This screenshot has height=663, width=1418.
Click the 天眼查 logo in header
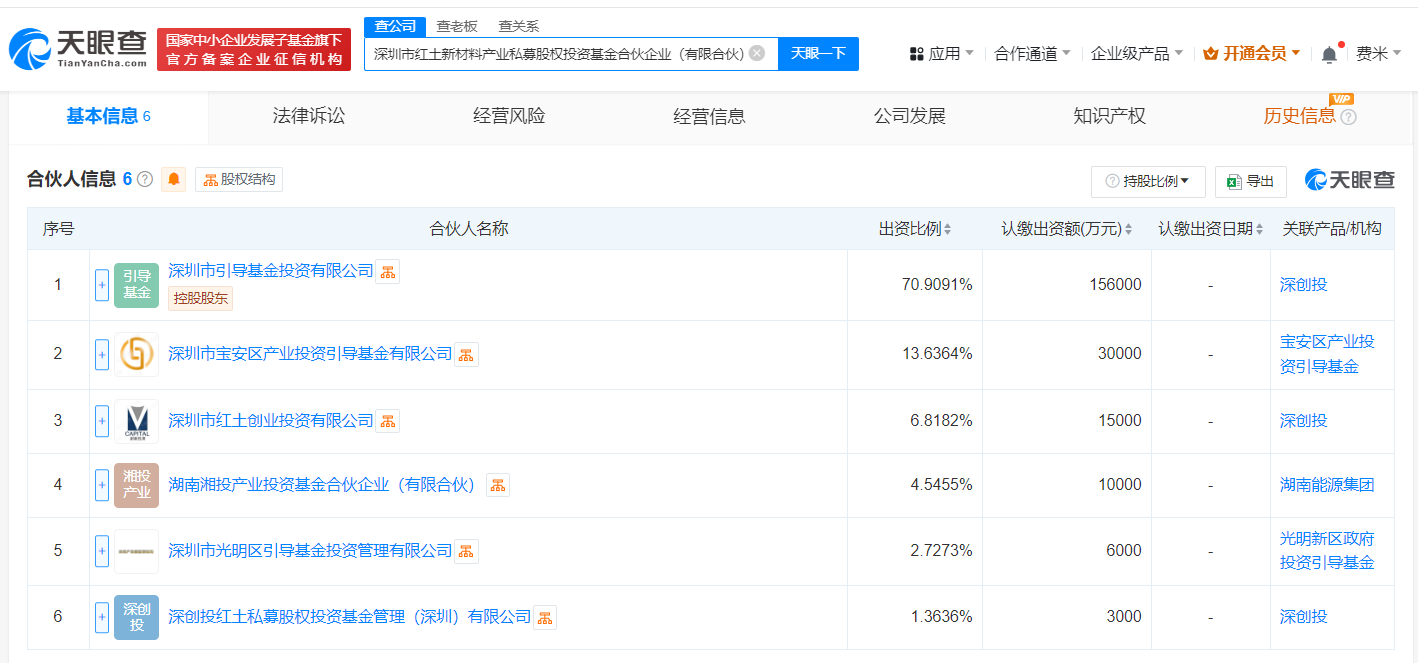point(78,48)
